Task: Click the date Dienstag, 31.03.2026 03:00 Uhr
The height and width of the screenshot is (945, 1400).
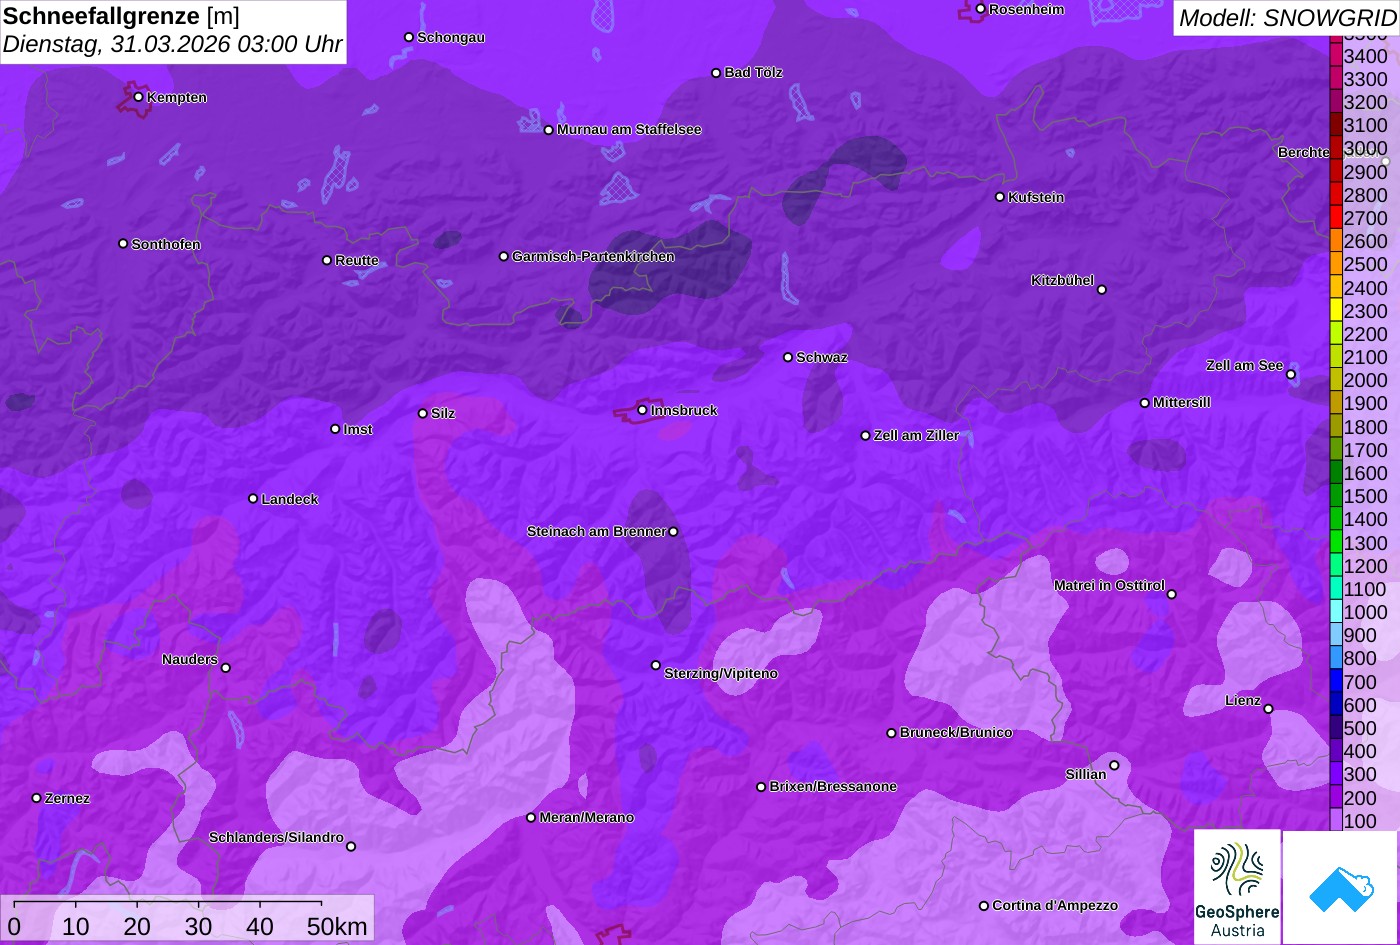Action: coord(173,44)
